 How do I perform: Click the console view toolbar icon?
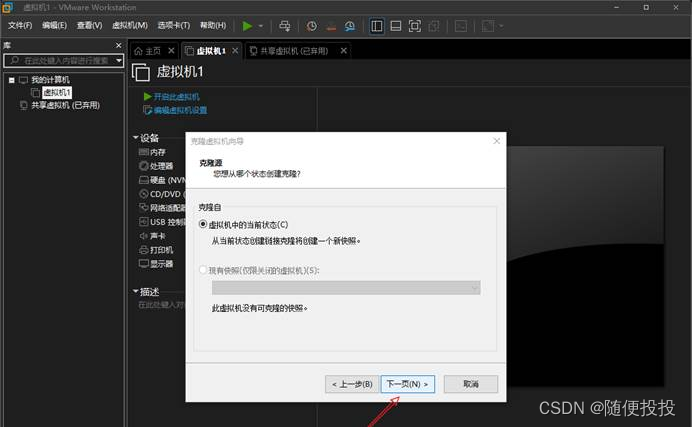(x=461, y=26)
